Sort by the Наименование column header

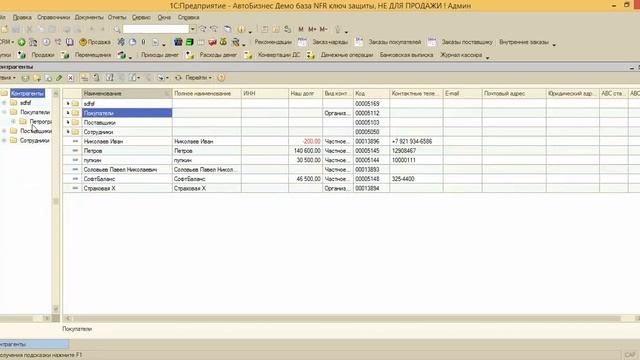coord(127,93)
